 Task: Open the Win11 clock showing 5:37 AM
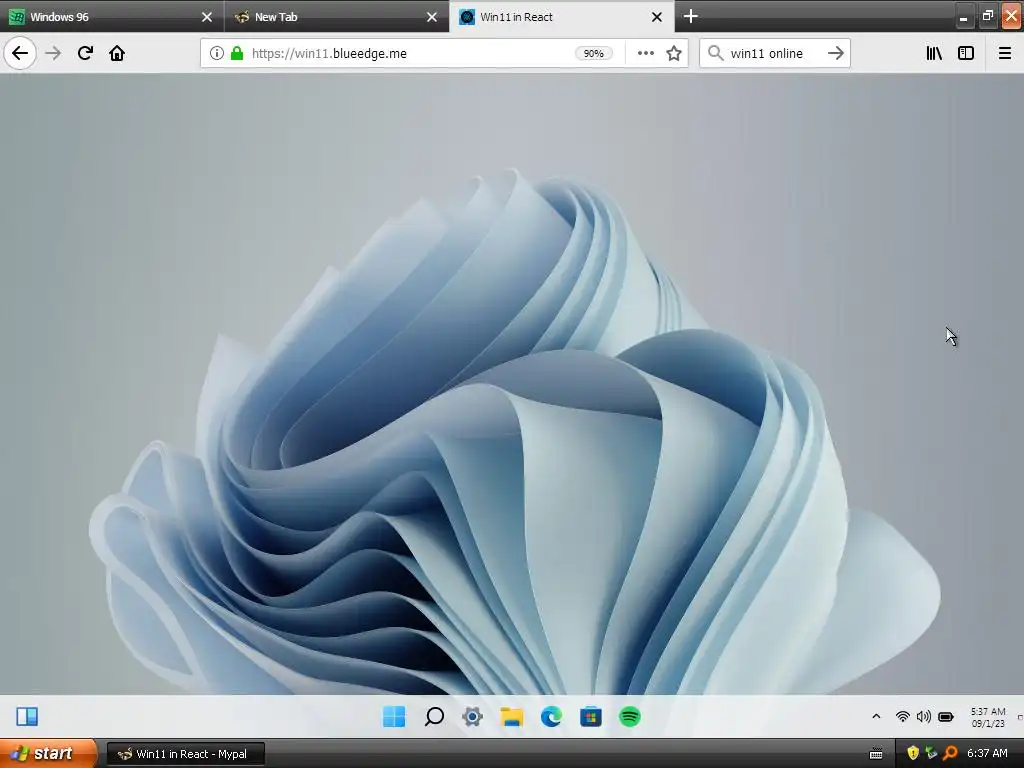click(987, 717)
